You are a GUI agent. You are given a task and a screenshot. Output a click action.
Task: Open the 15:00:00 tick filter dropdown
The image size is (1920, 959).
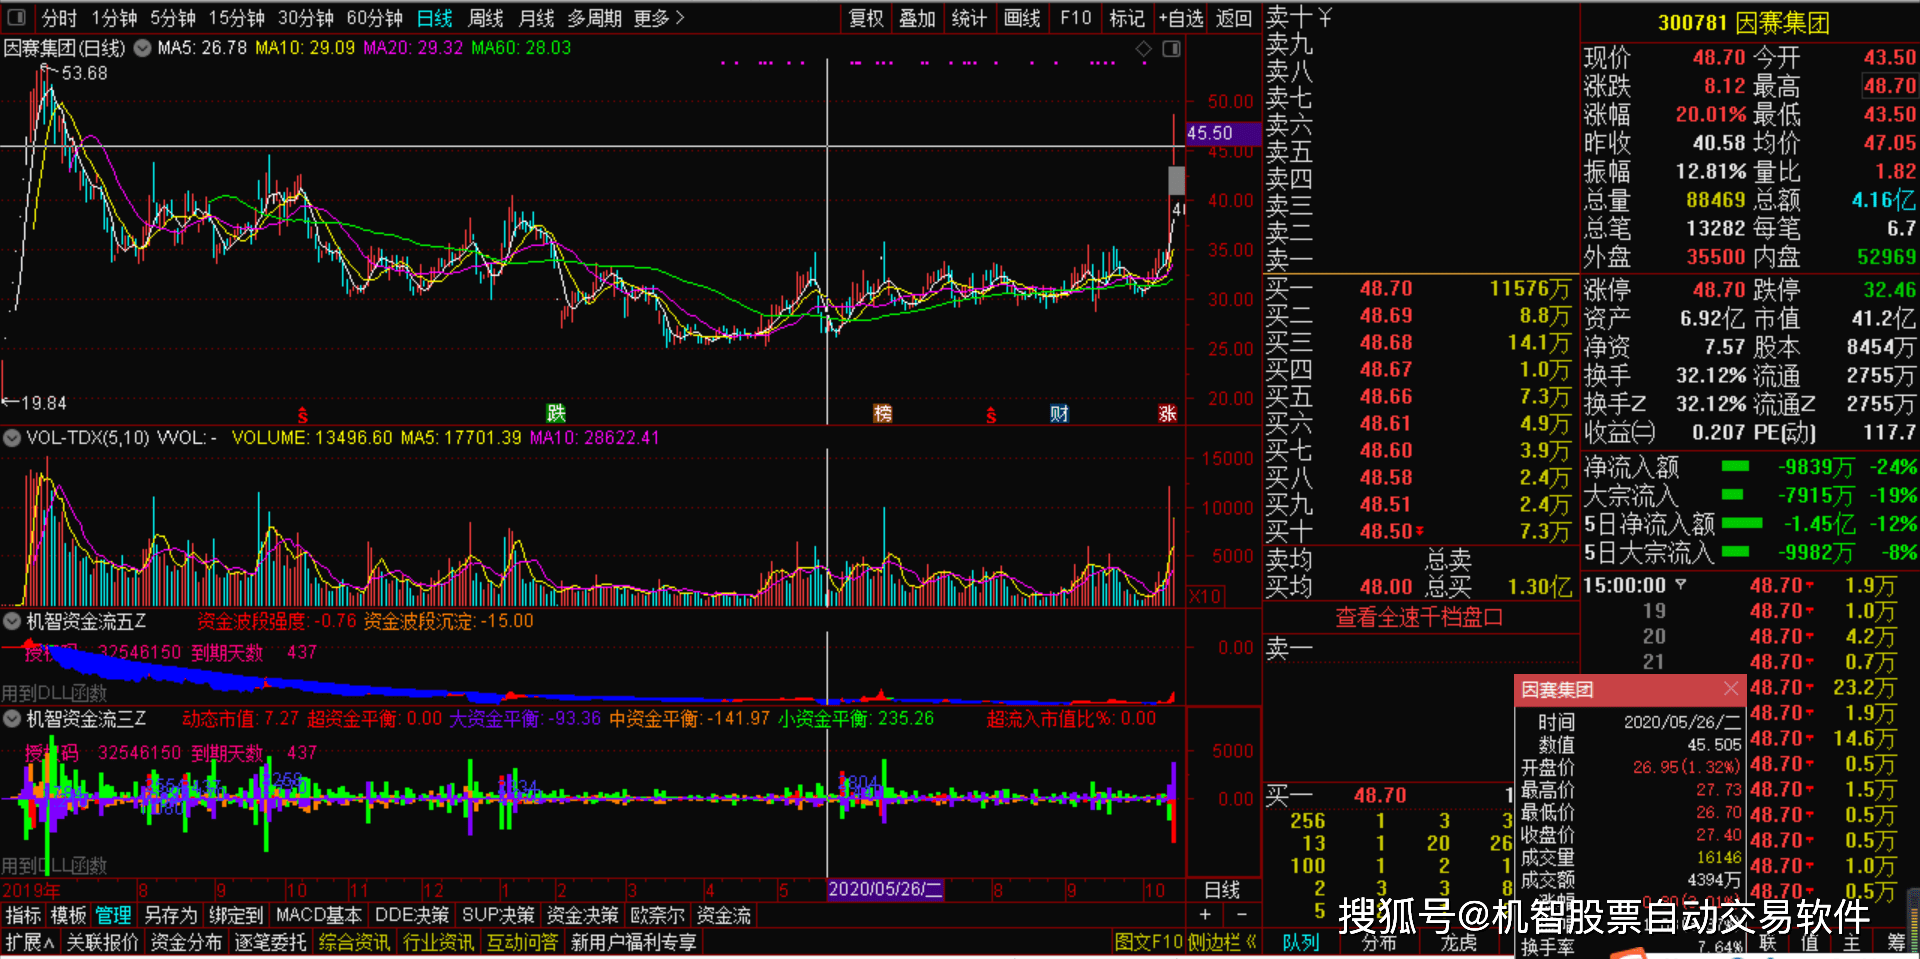pos(1680,584)
